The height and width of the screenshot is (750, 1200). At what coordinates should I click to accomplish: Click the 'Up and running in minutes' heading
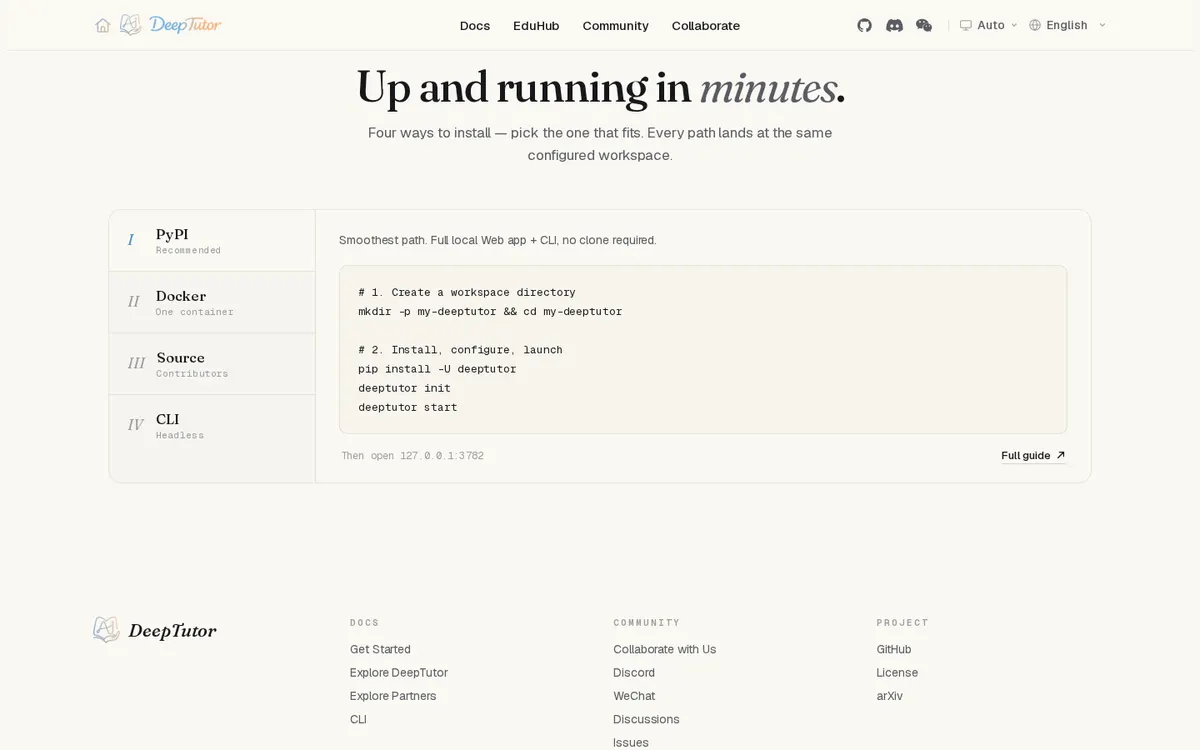point(600,88)
